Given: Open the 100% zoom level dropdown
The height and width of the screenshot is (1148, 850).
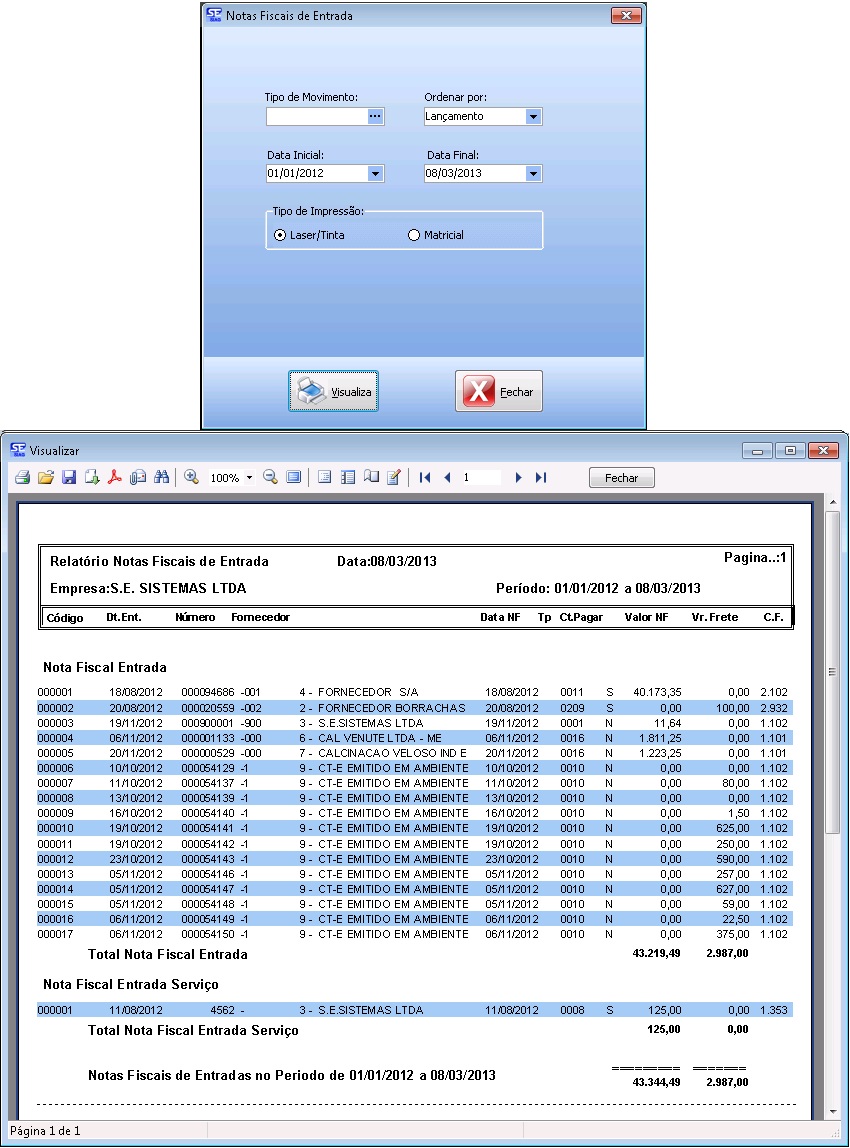Looking at the screenshot, I should click(x=249, y=478).
